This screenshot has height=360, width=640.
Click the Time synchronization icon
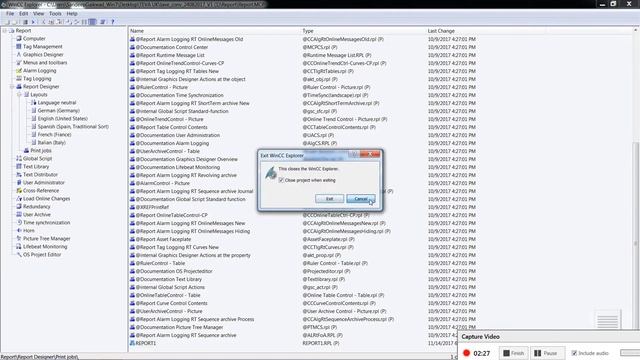(x=19, y=223)
